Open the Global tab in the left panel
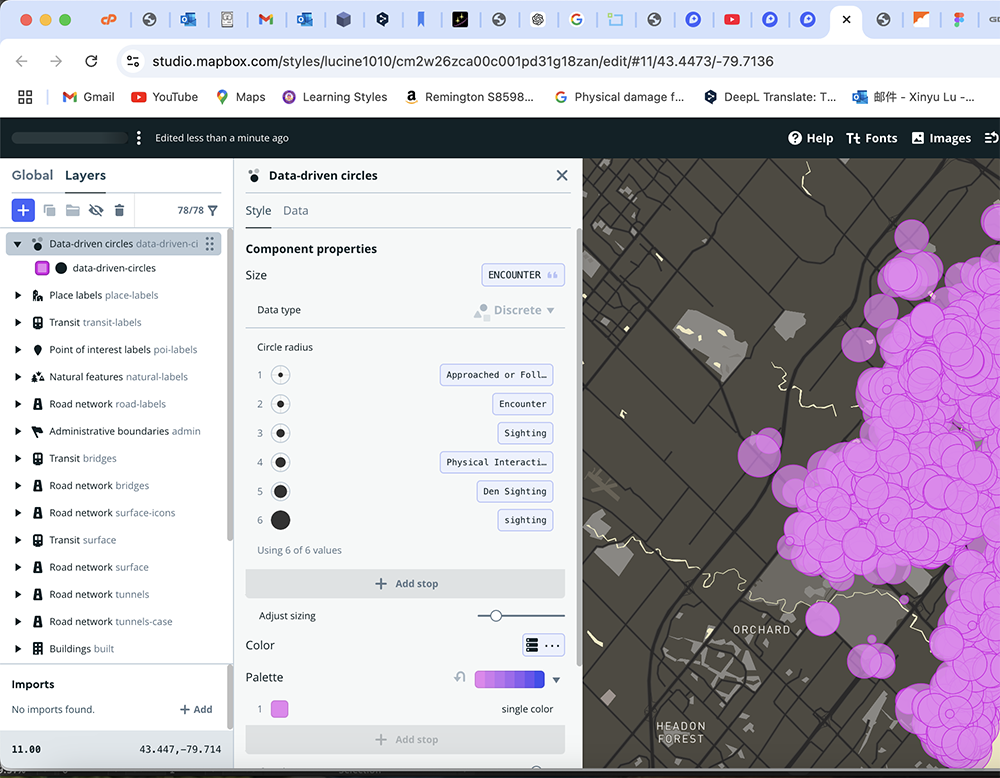 tap(32, 175)
